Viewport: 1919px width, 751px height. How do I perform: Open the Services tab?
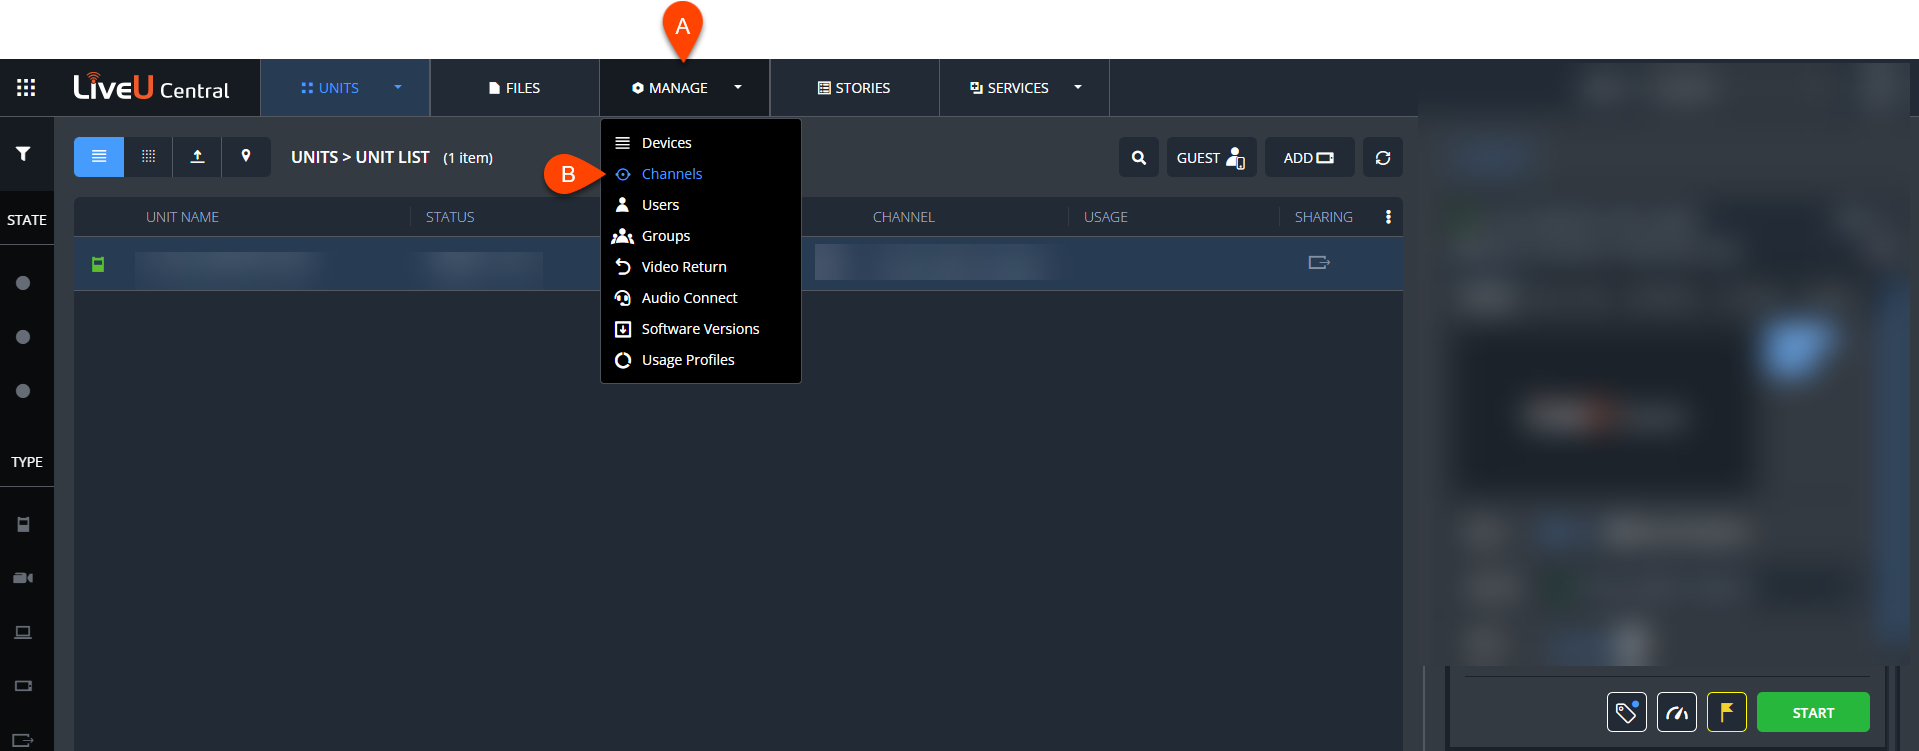[x=1009, y=88]
